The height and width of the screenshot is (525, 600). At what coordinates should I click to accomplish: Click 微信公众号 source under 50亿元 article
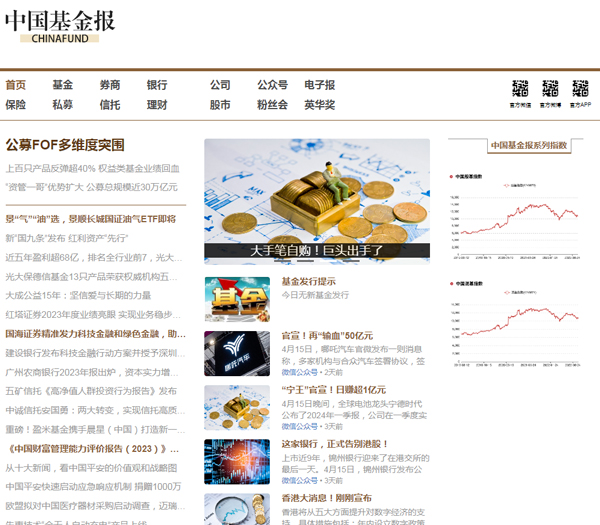(300, 372)
